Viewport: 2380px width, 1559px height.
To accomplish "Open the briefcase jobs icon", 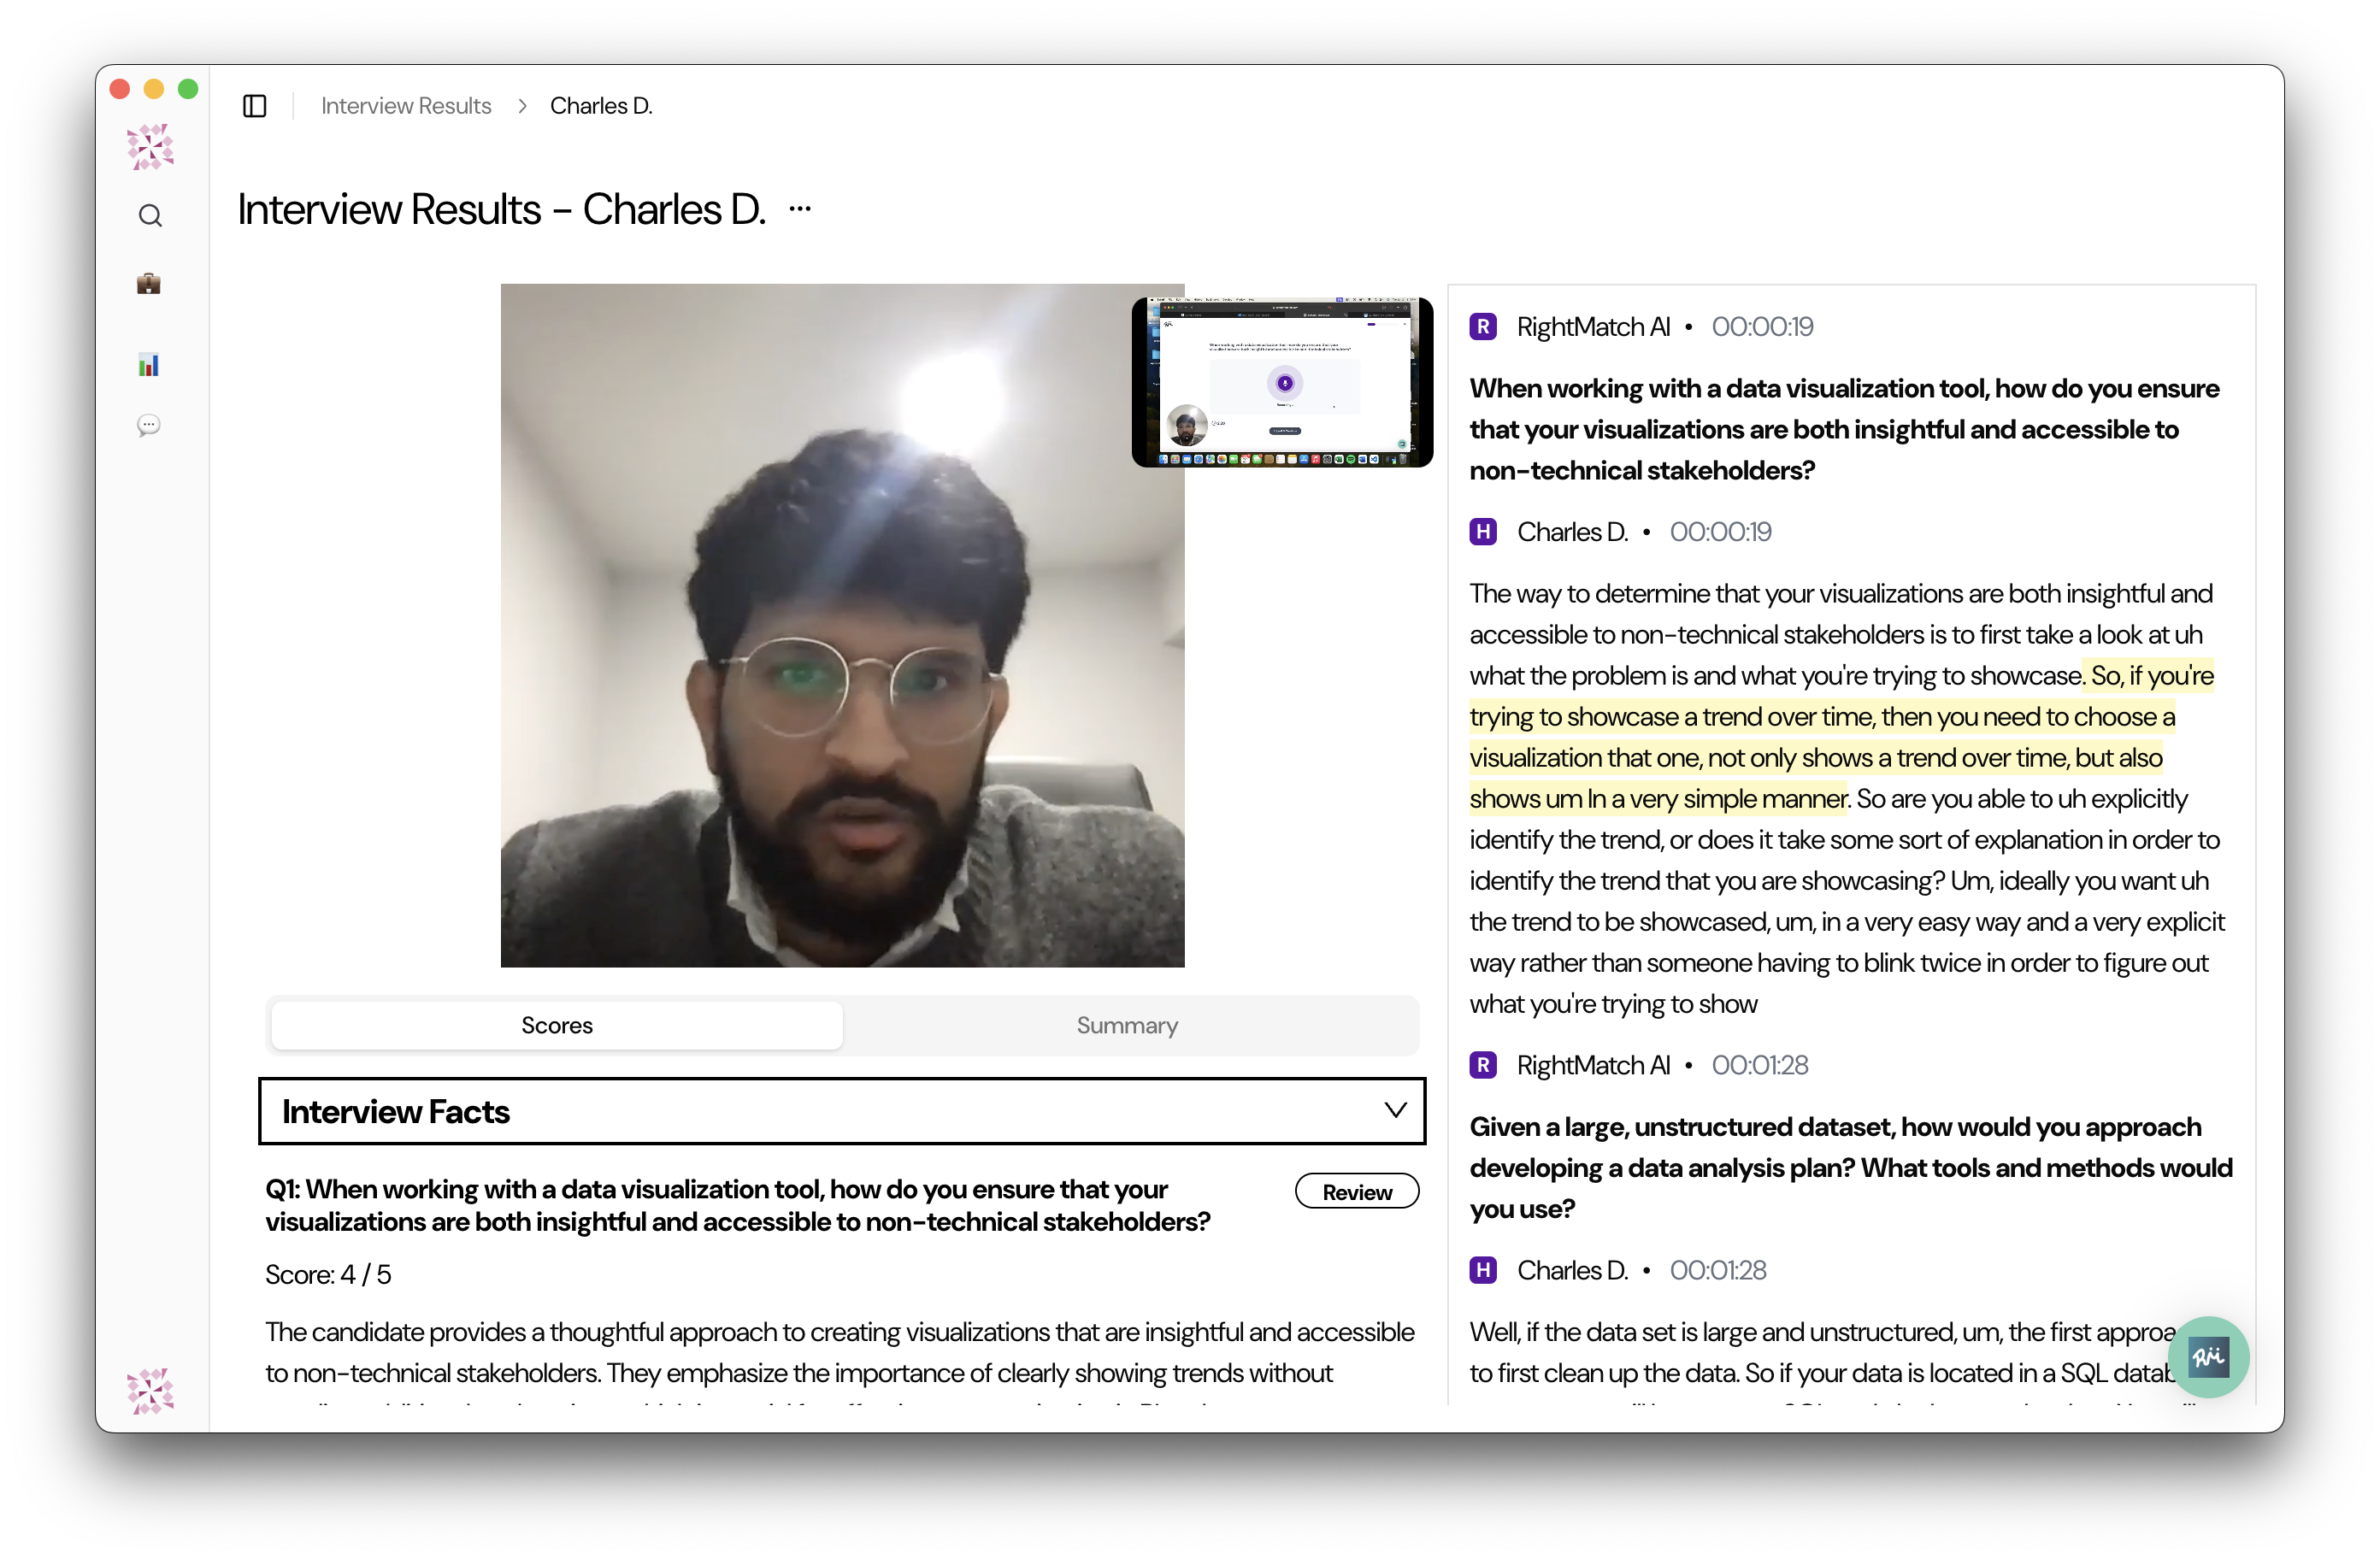I will point(149,284).
